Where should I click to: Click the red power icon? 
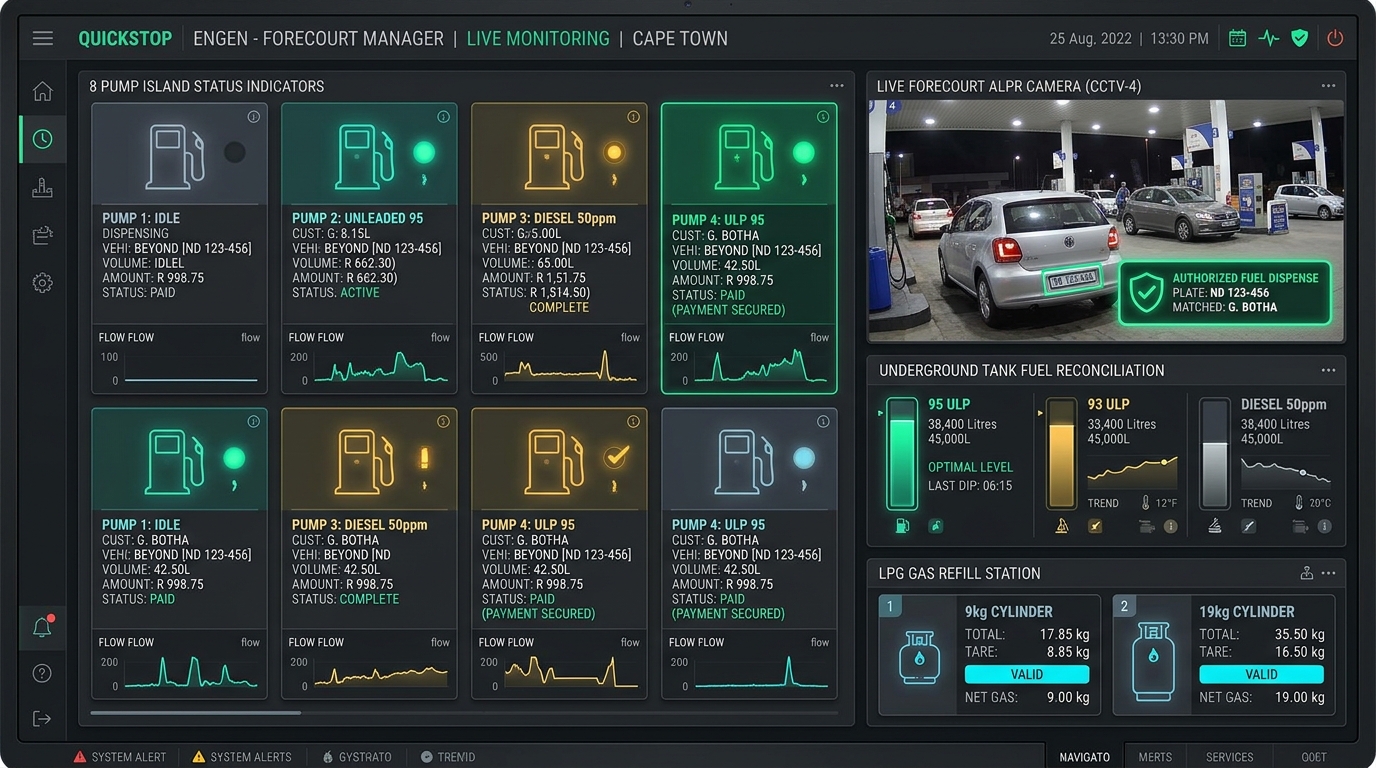tap(1335, 38)
